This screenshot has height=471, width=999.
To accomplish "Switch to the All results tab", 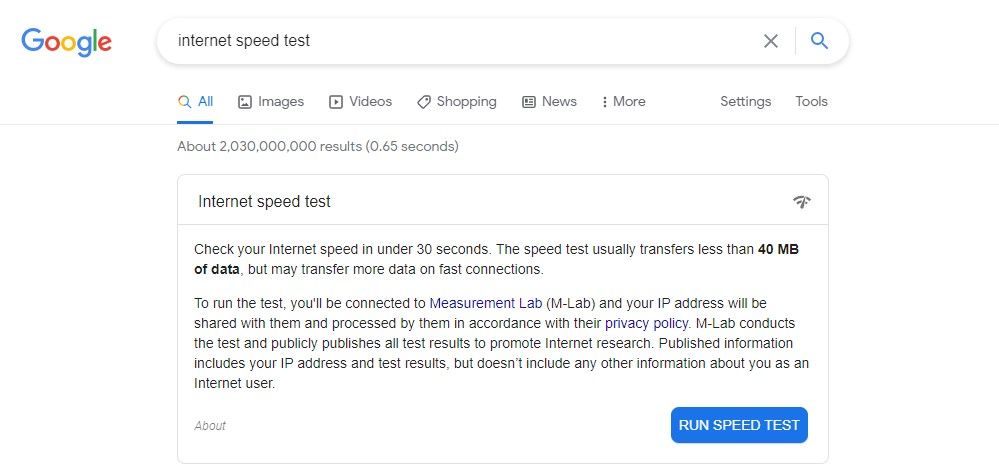I will tap(195, 102).
